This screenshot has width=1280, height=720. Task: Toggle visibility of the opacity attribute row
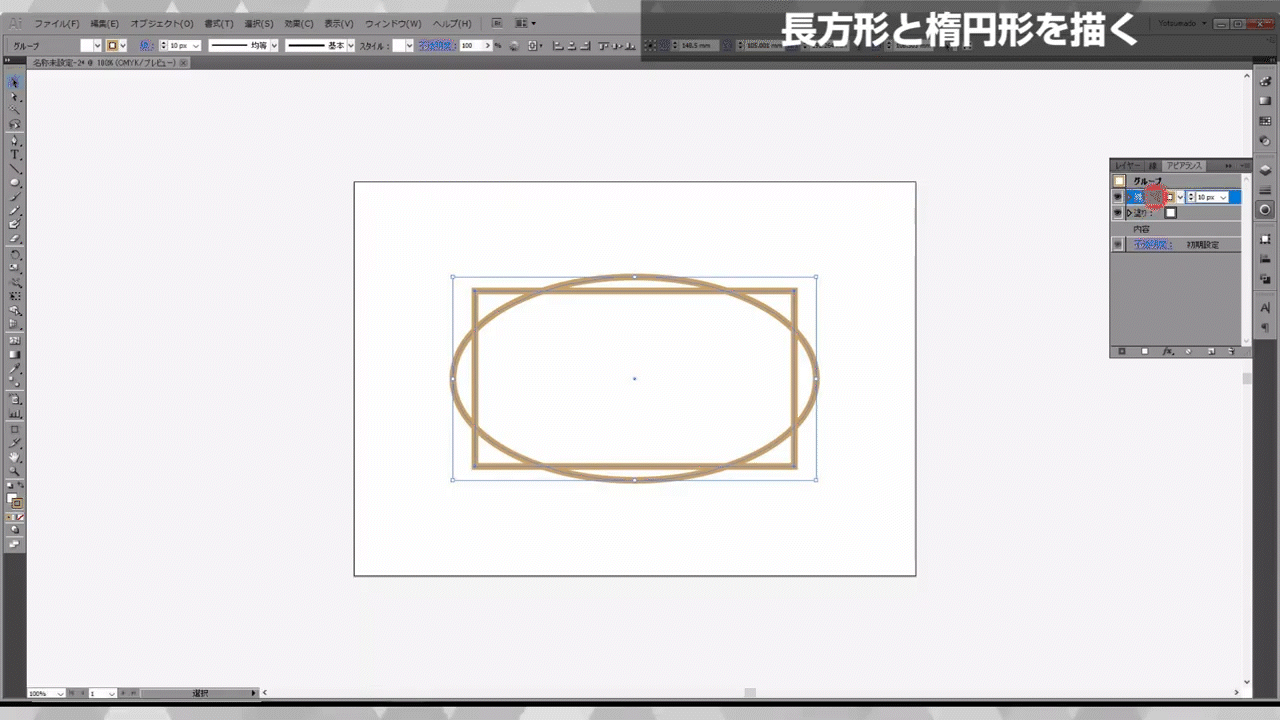point(1117,243)
